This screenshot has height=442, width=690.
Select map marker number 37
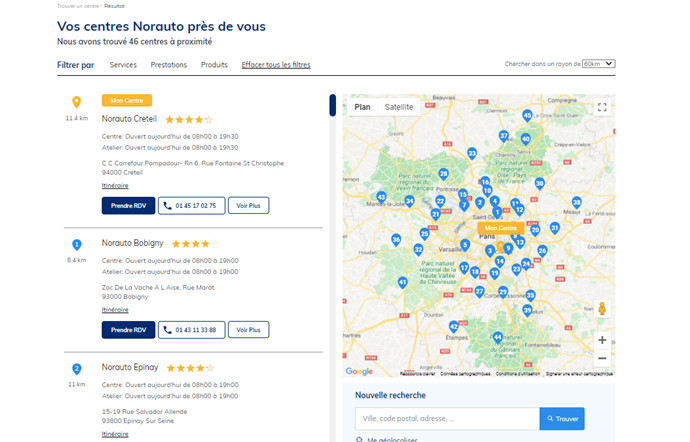pos(504,136)
